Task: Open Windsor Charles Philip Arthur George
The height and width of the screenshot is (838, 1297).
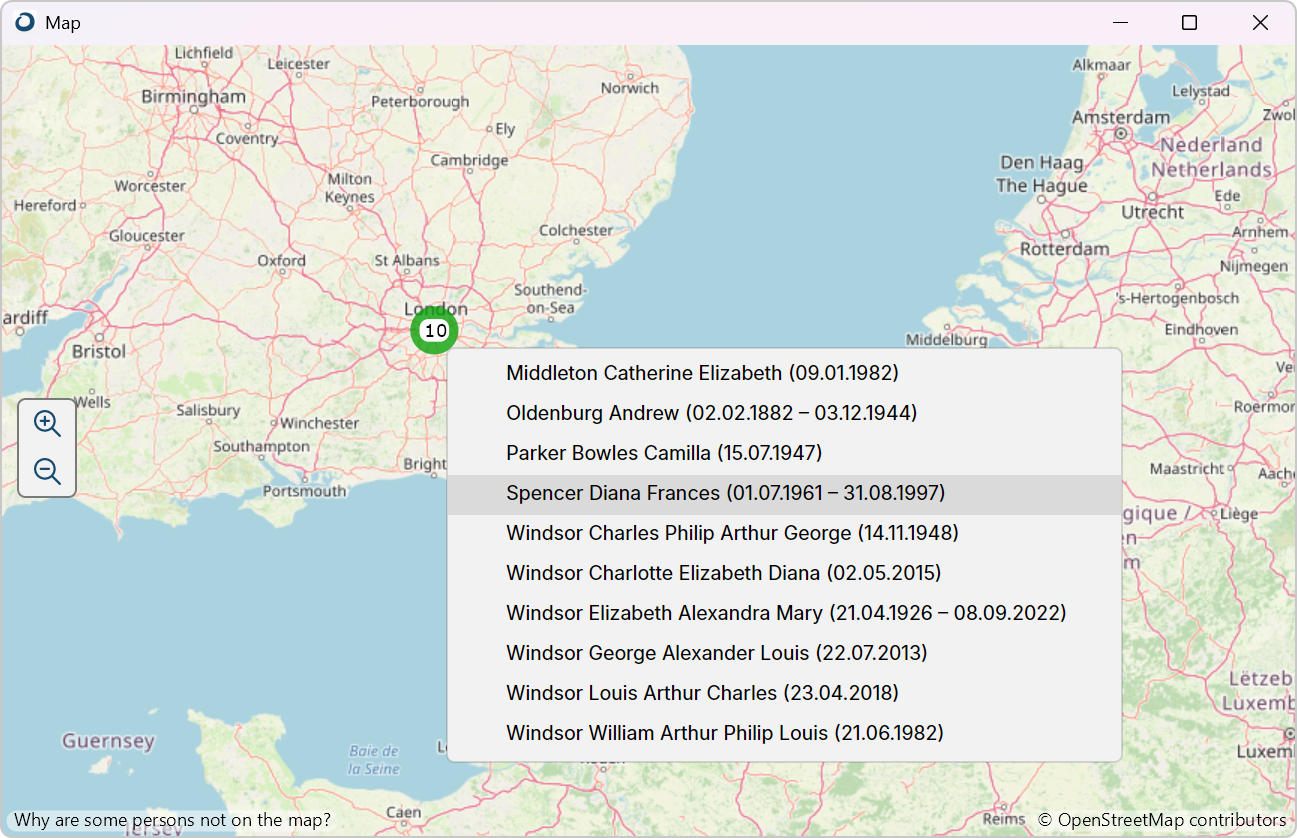Action: (x=732, y=533)
